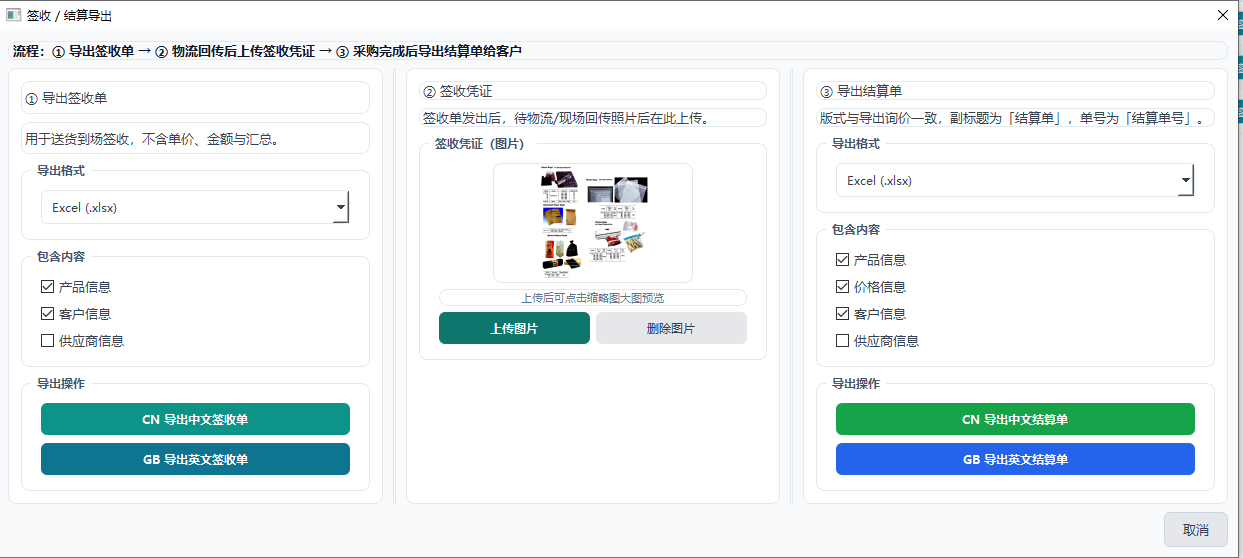This screenshot has width=1243, height=558.
Task: Close the 签收 / 结算导出 dialog
Action: tap(1222, 15)
